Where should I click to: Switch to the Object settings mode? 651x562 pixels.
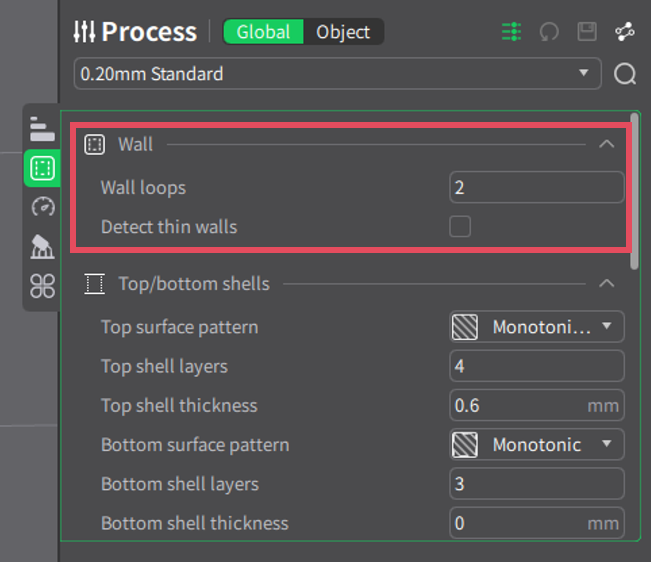point(343,32)
